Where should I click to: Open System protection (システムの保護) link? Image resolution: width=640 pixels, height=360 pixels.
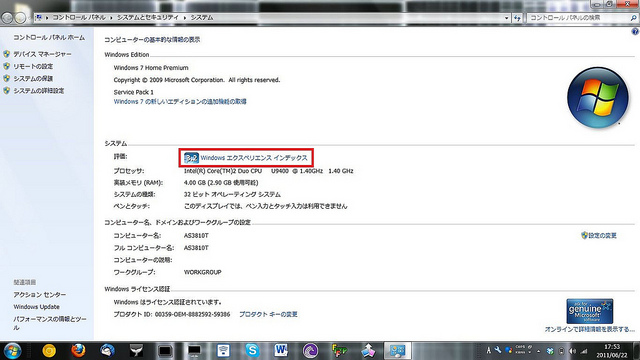[x=33, y=79]
